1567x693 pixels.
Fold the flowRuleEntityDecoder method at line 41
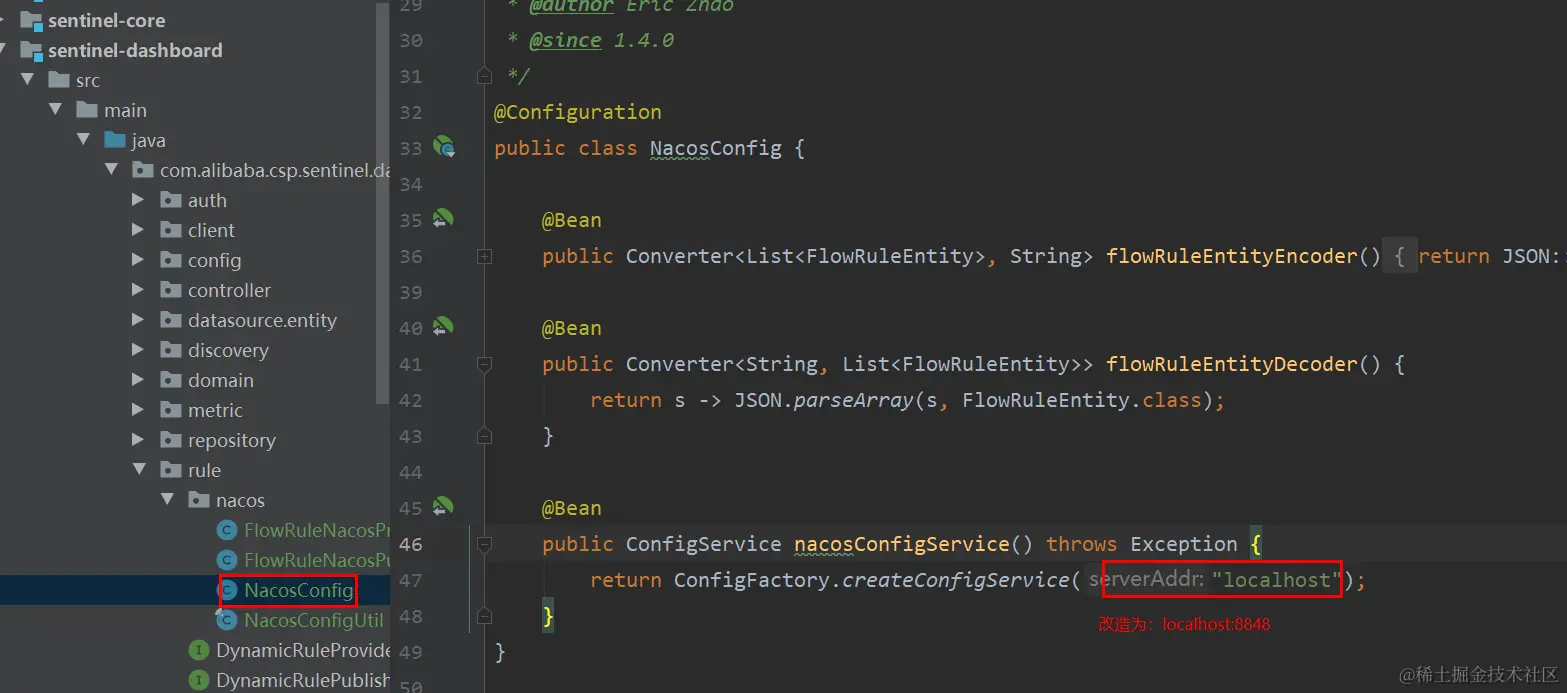click(x=484, y=364)
